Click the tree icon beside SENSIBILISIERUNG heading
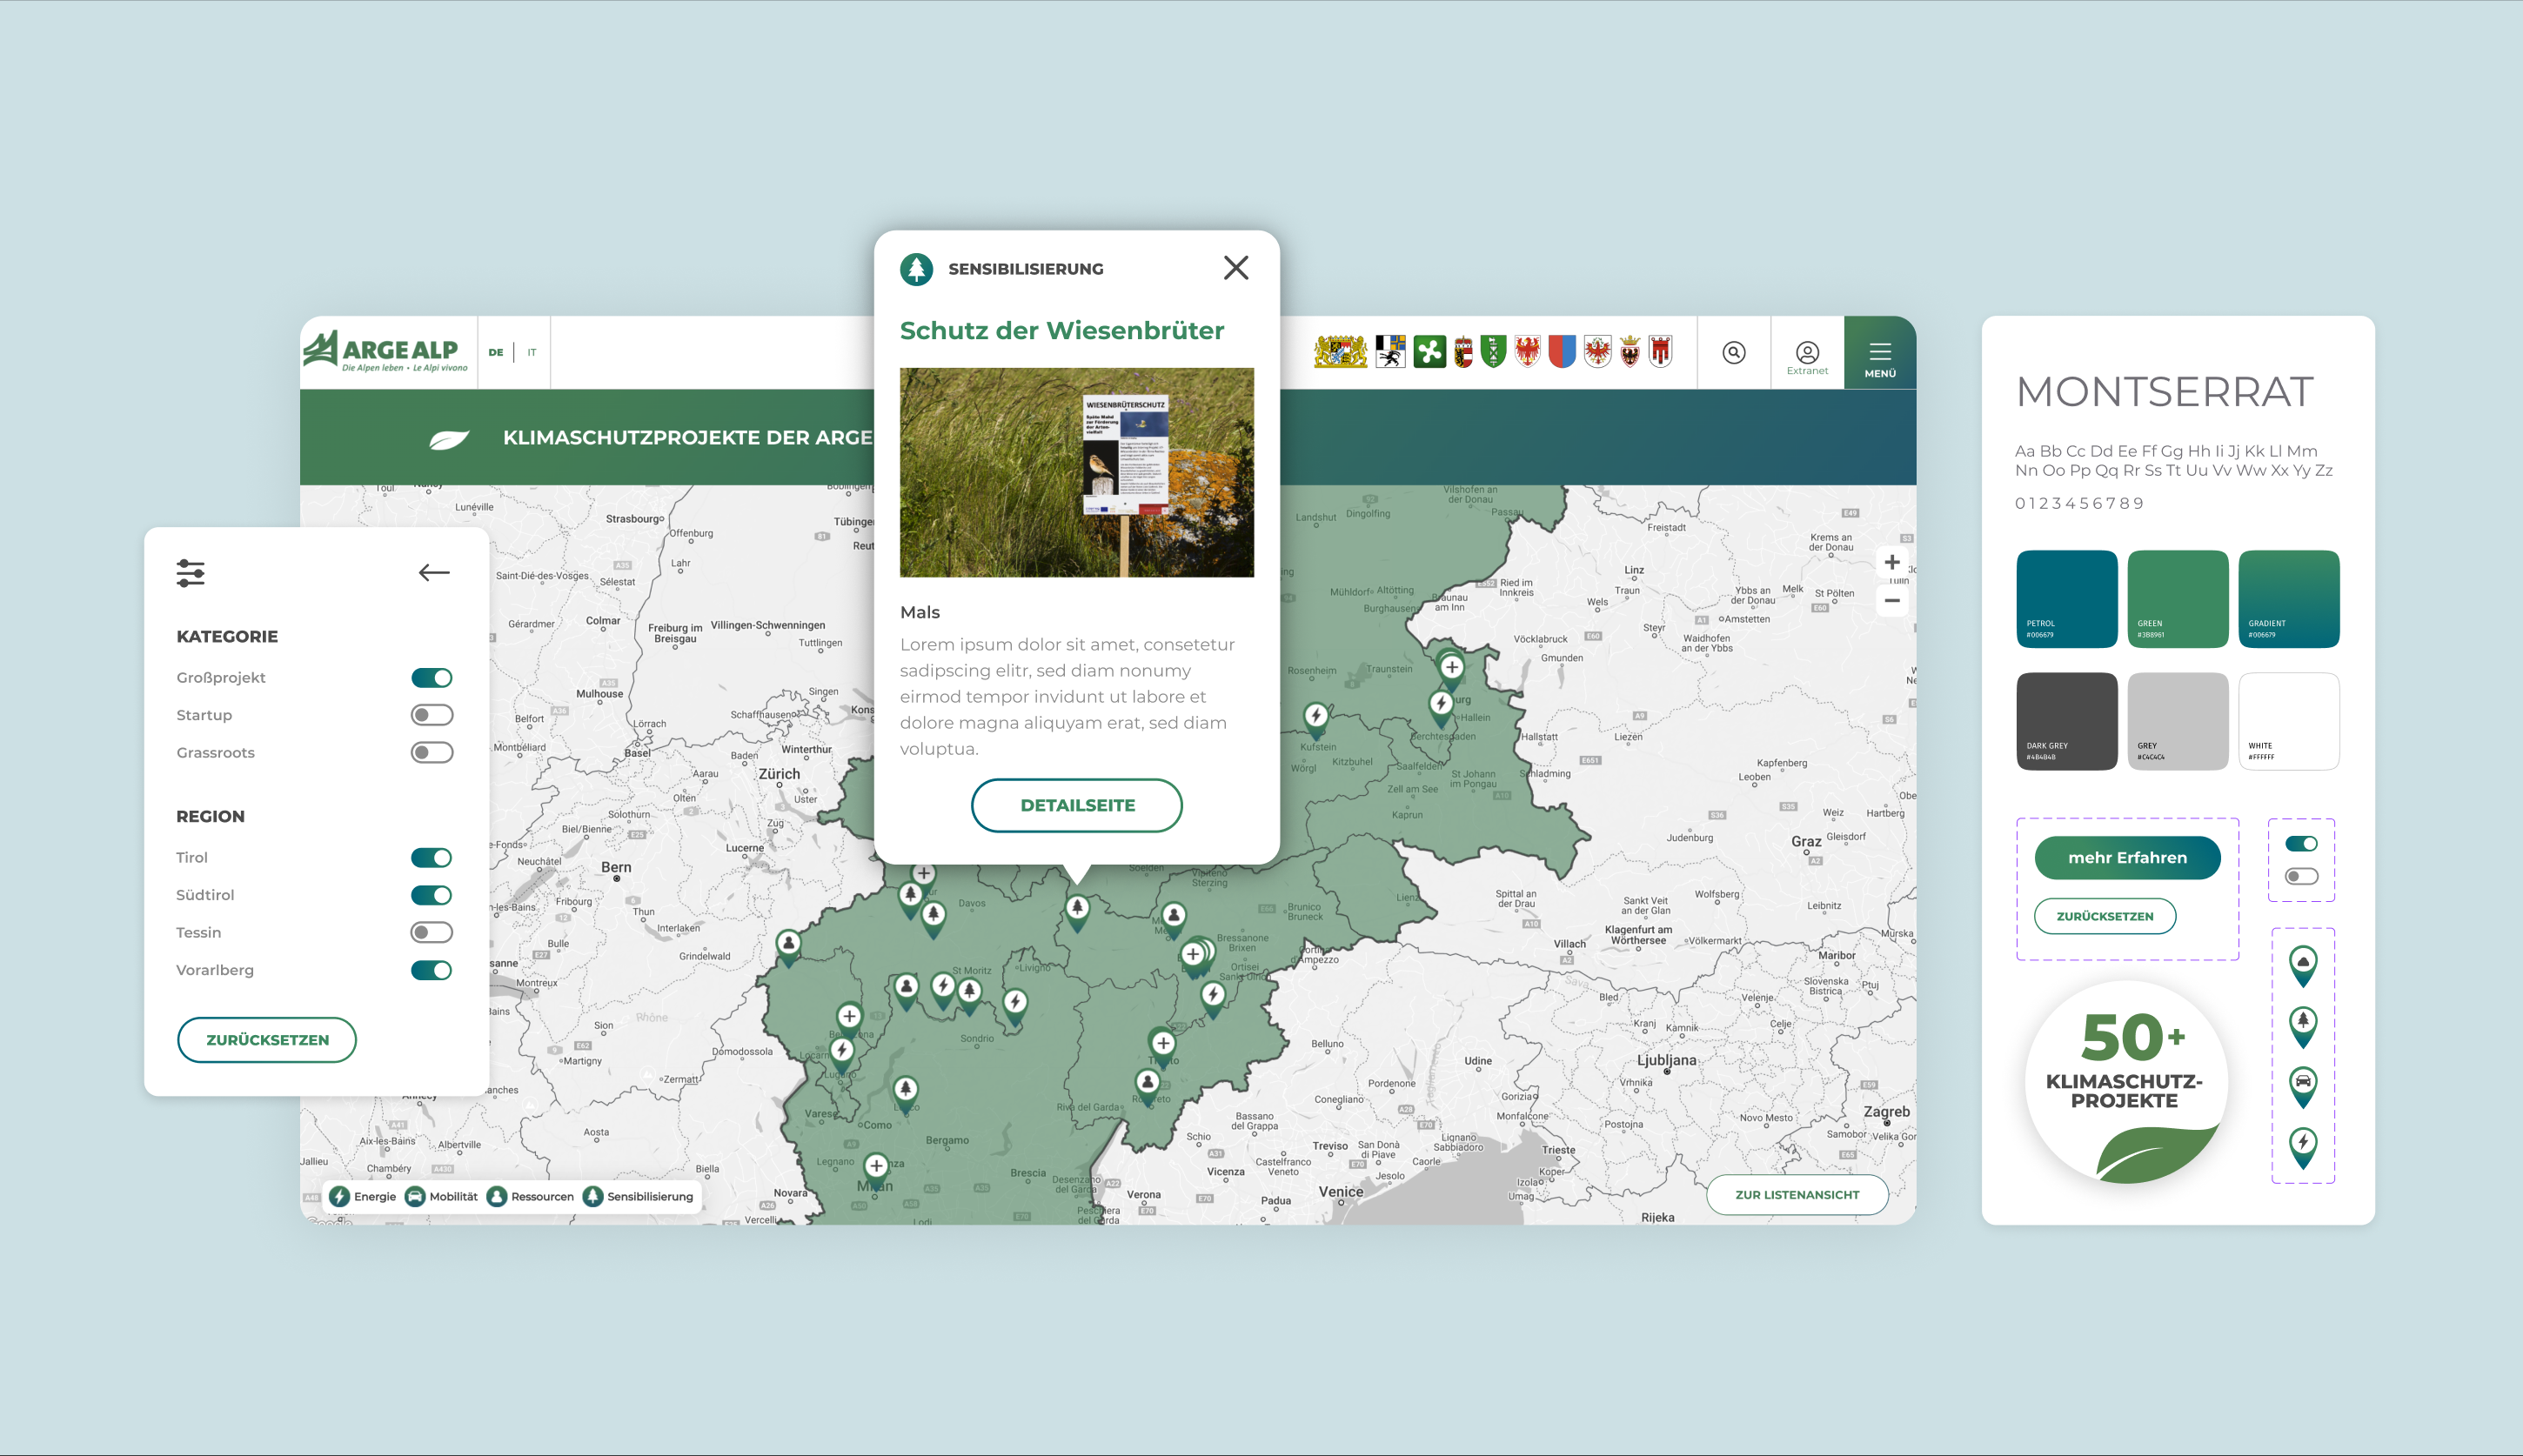Viewport: 2523px width, 1456px height. point(916,269)
